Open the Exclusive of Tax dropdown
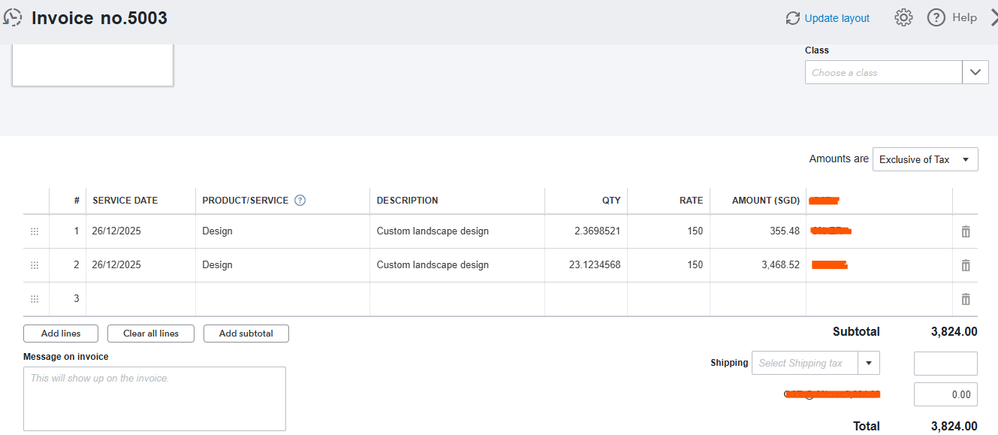This screenshot has width=998, height=435. pyautogui.click(x=925, y=160)
